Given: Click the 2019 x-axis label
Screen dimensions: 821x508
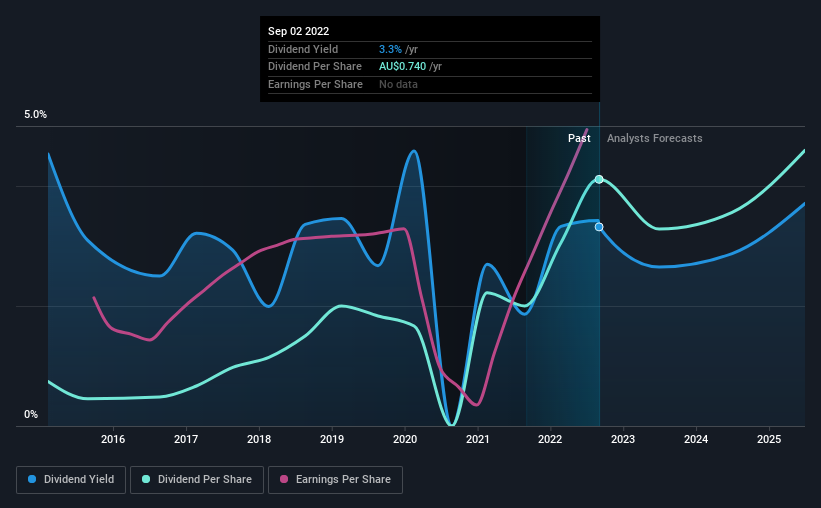Looking at the screenshot, I should pyautogui.click(x=332, y=439).
